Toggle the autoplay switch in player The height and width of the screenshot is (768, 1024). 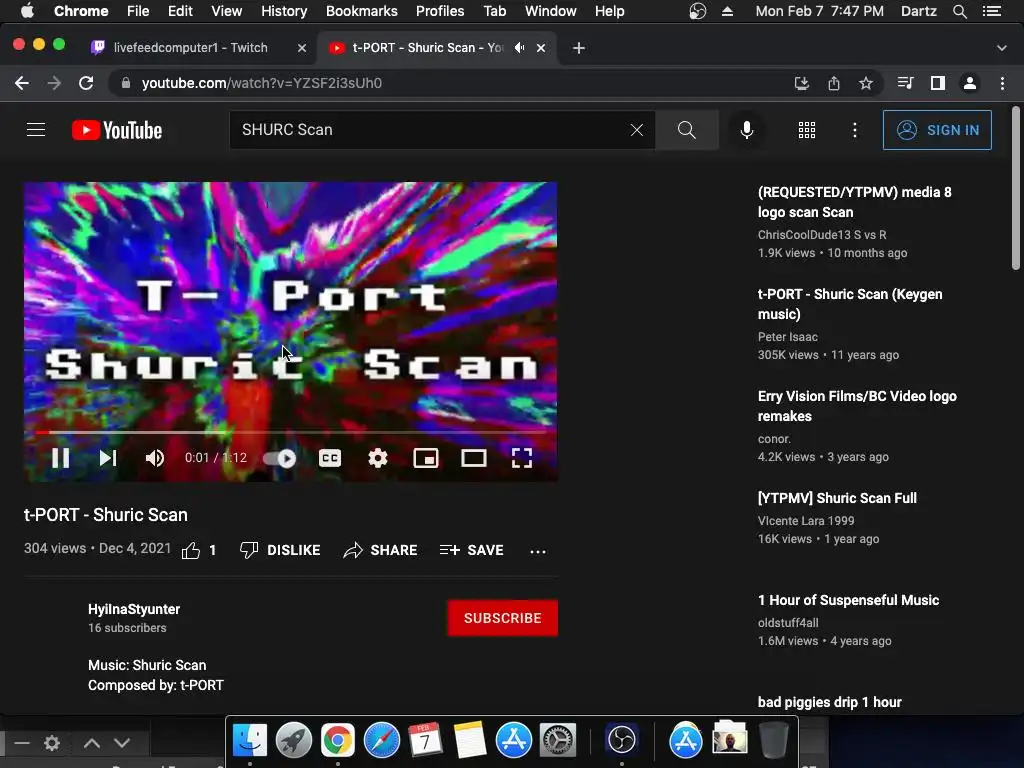[280, 458]
